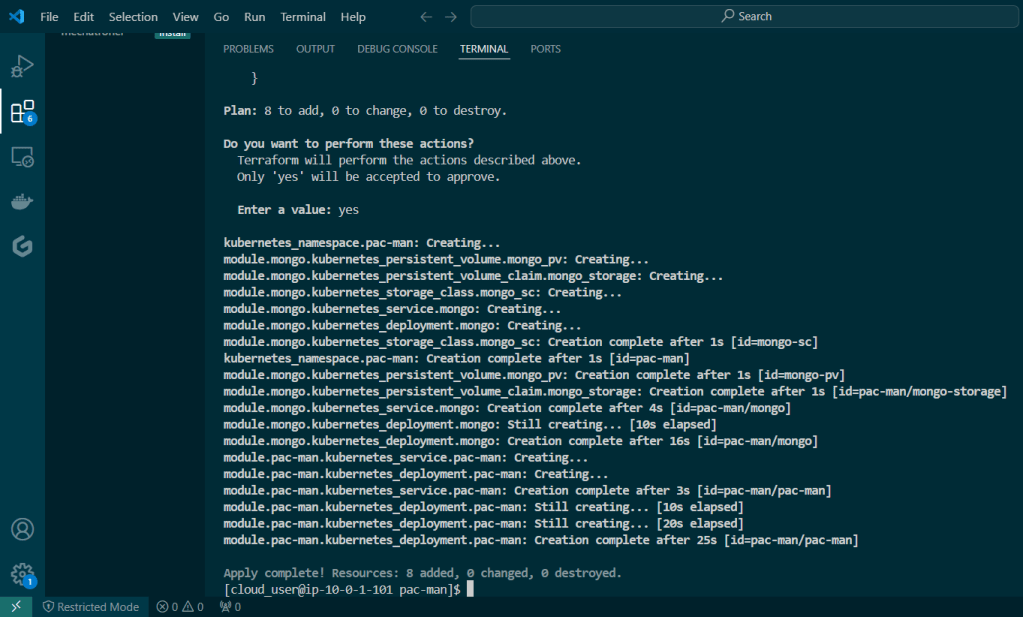Open the Extensions view in activity bar
The height and width of the screenshot is (617, 1023).
point(22,111)
